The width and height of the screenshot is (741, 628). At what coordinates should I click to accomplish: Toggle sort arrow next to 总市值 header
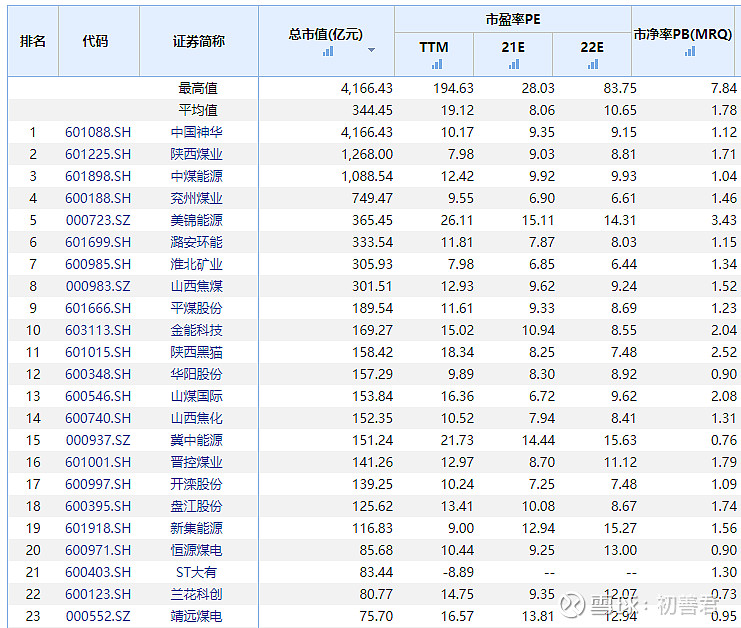coord(371,50)
